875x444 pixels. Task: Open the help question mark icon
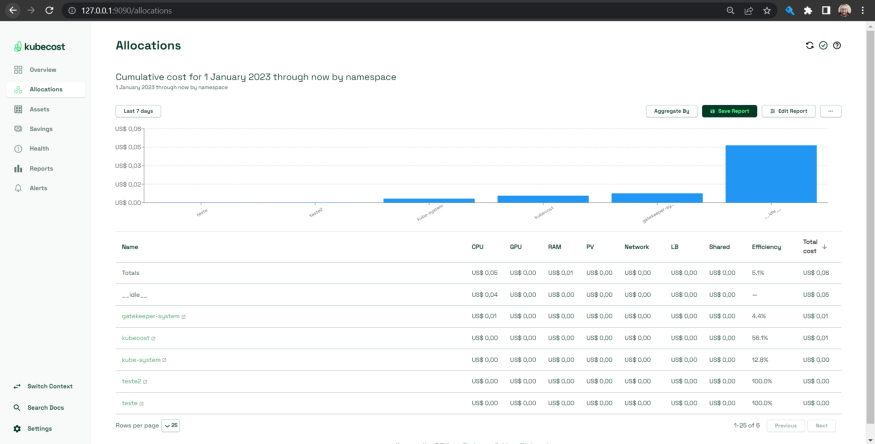(837, 45)
